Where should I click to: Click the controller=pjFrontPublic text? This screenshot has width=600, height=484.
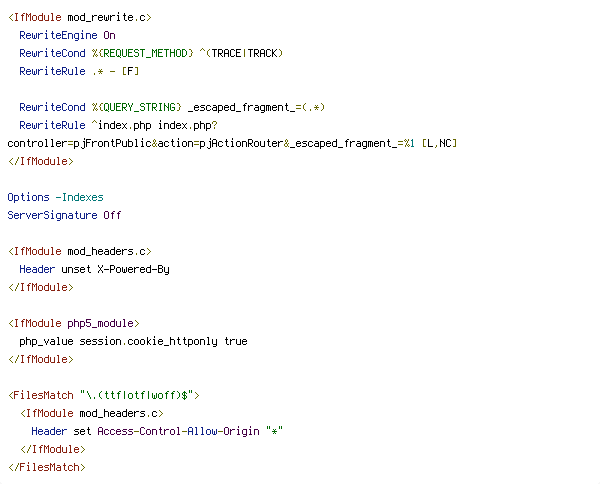coord(79,143)
